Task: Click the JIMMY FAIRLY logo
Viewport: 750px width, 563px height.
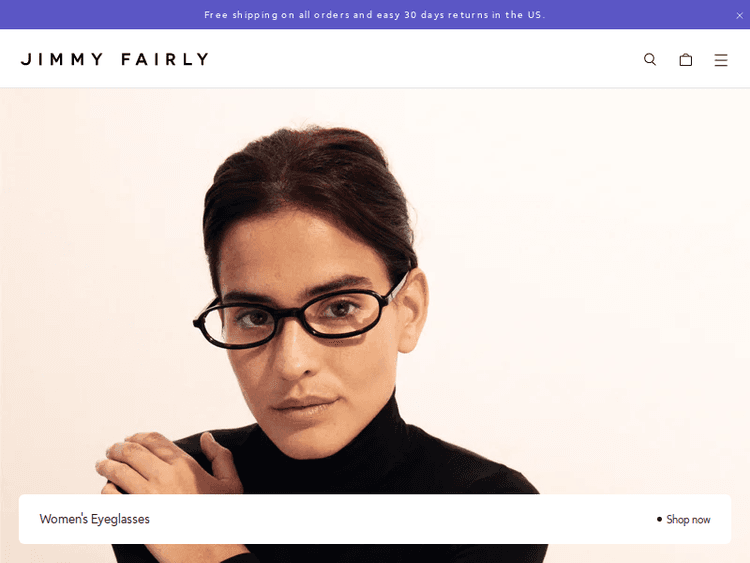Action: tap(115, 59)
